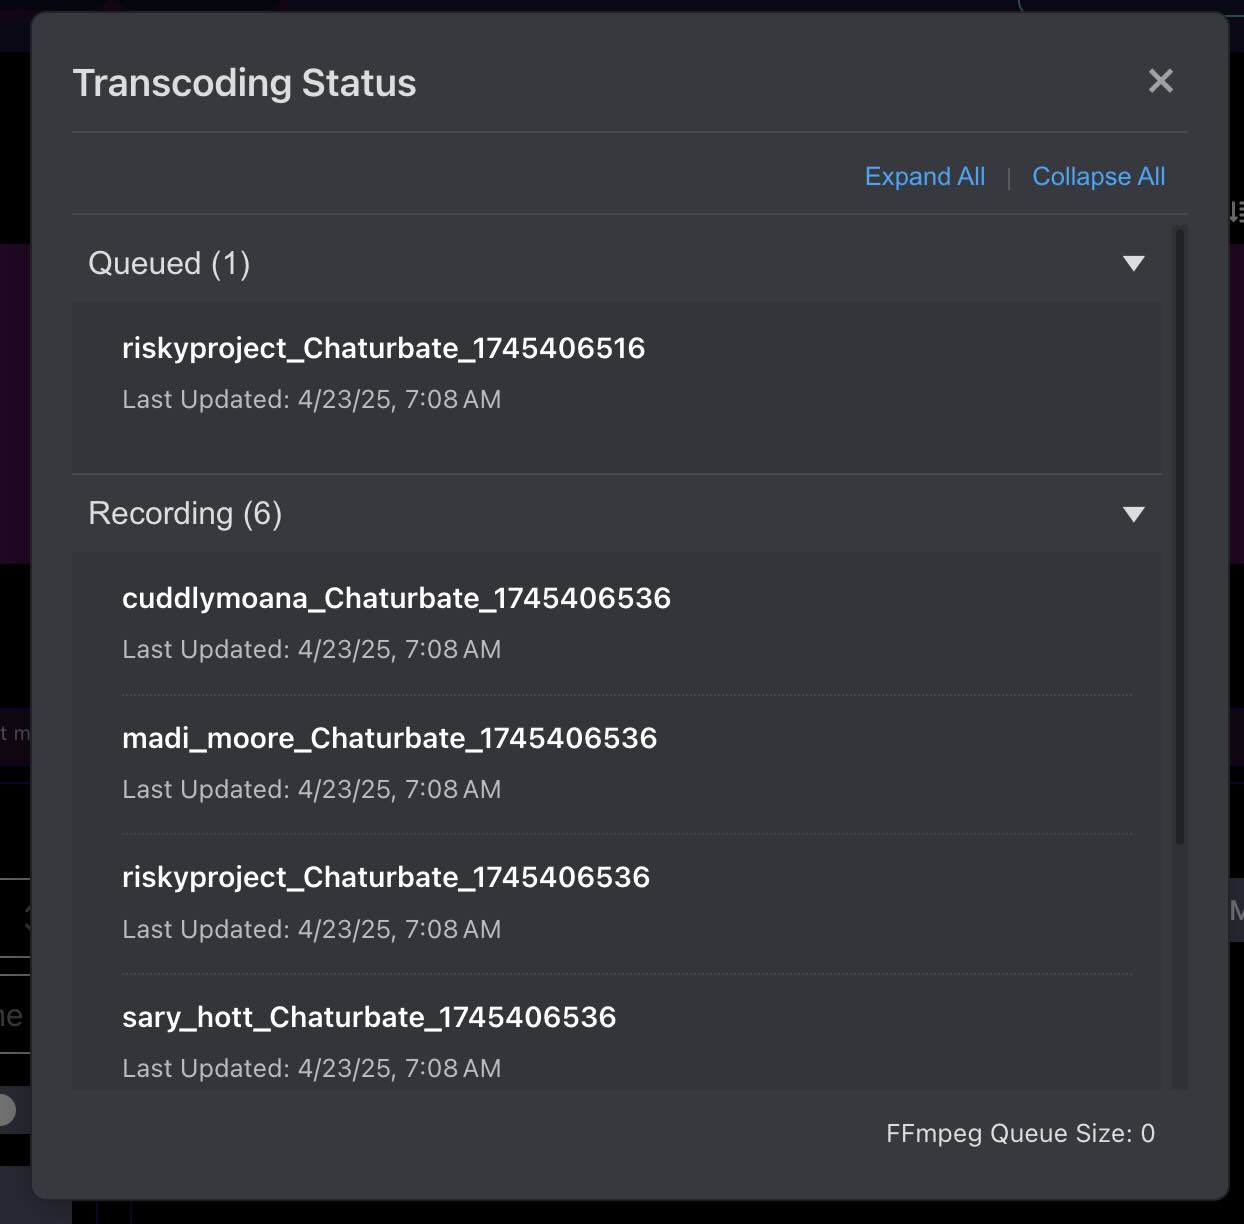Screen dimensions: 1244x1224
Task: Click the Recording (6) section header
Action: point(185,513)
